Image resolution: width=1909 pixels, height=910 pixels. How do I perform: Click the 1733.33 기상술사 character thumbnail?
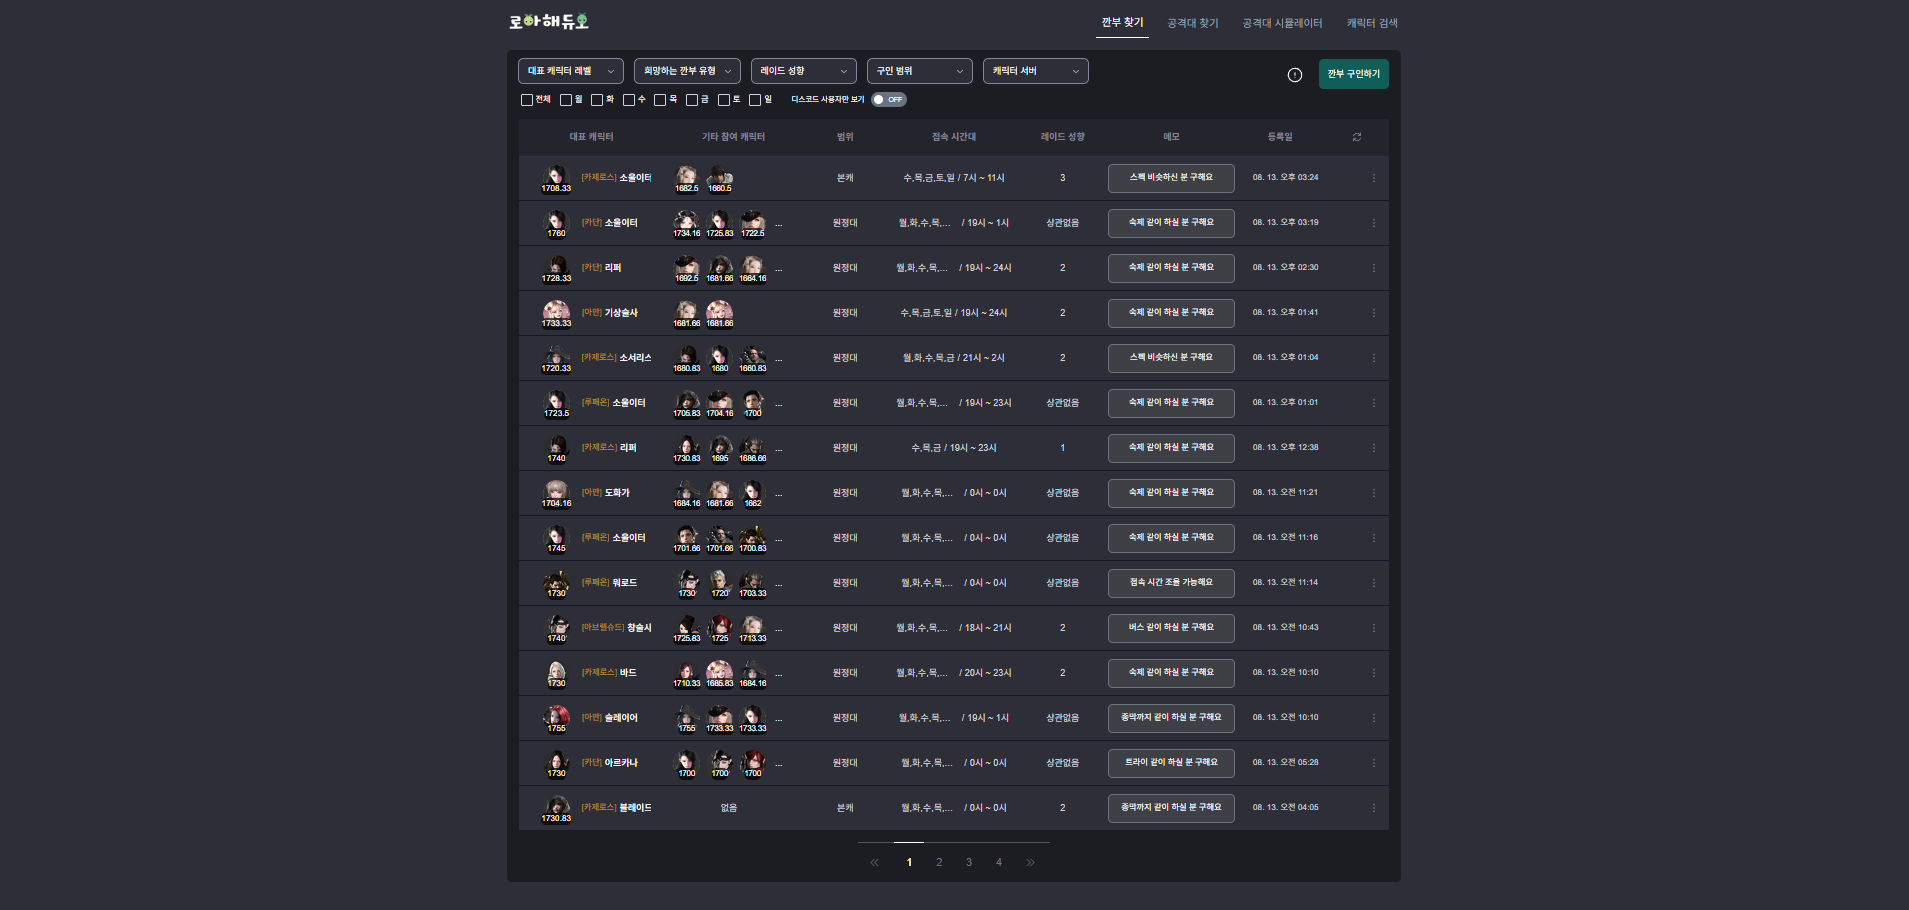556,312
